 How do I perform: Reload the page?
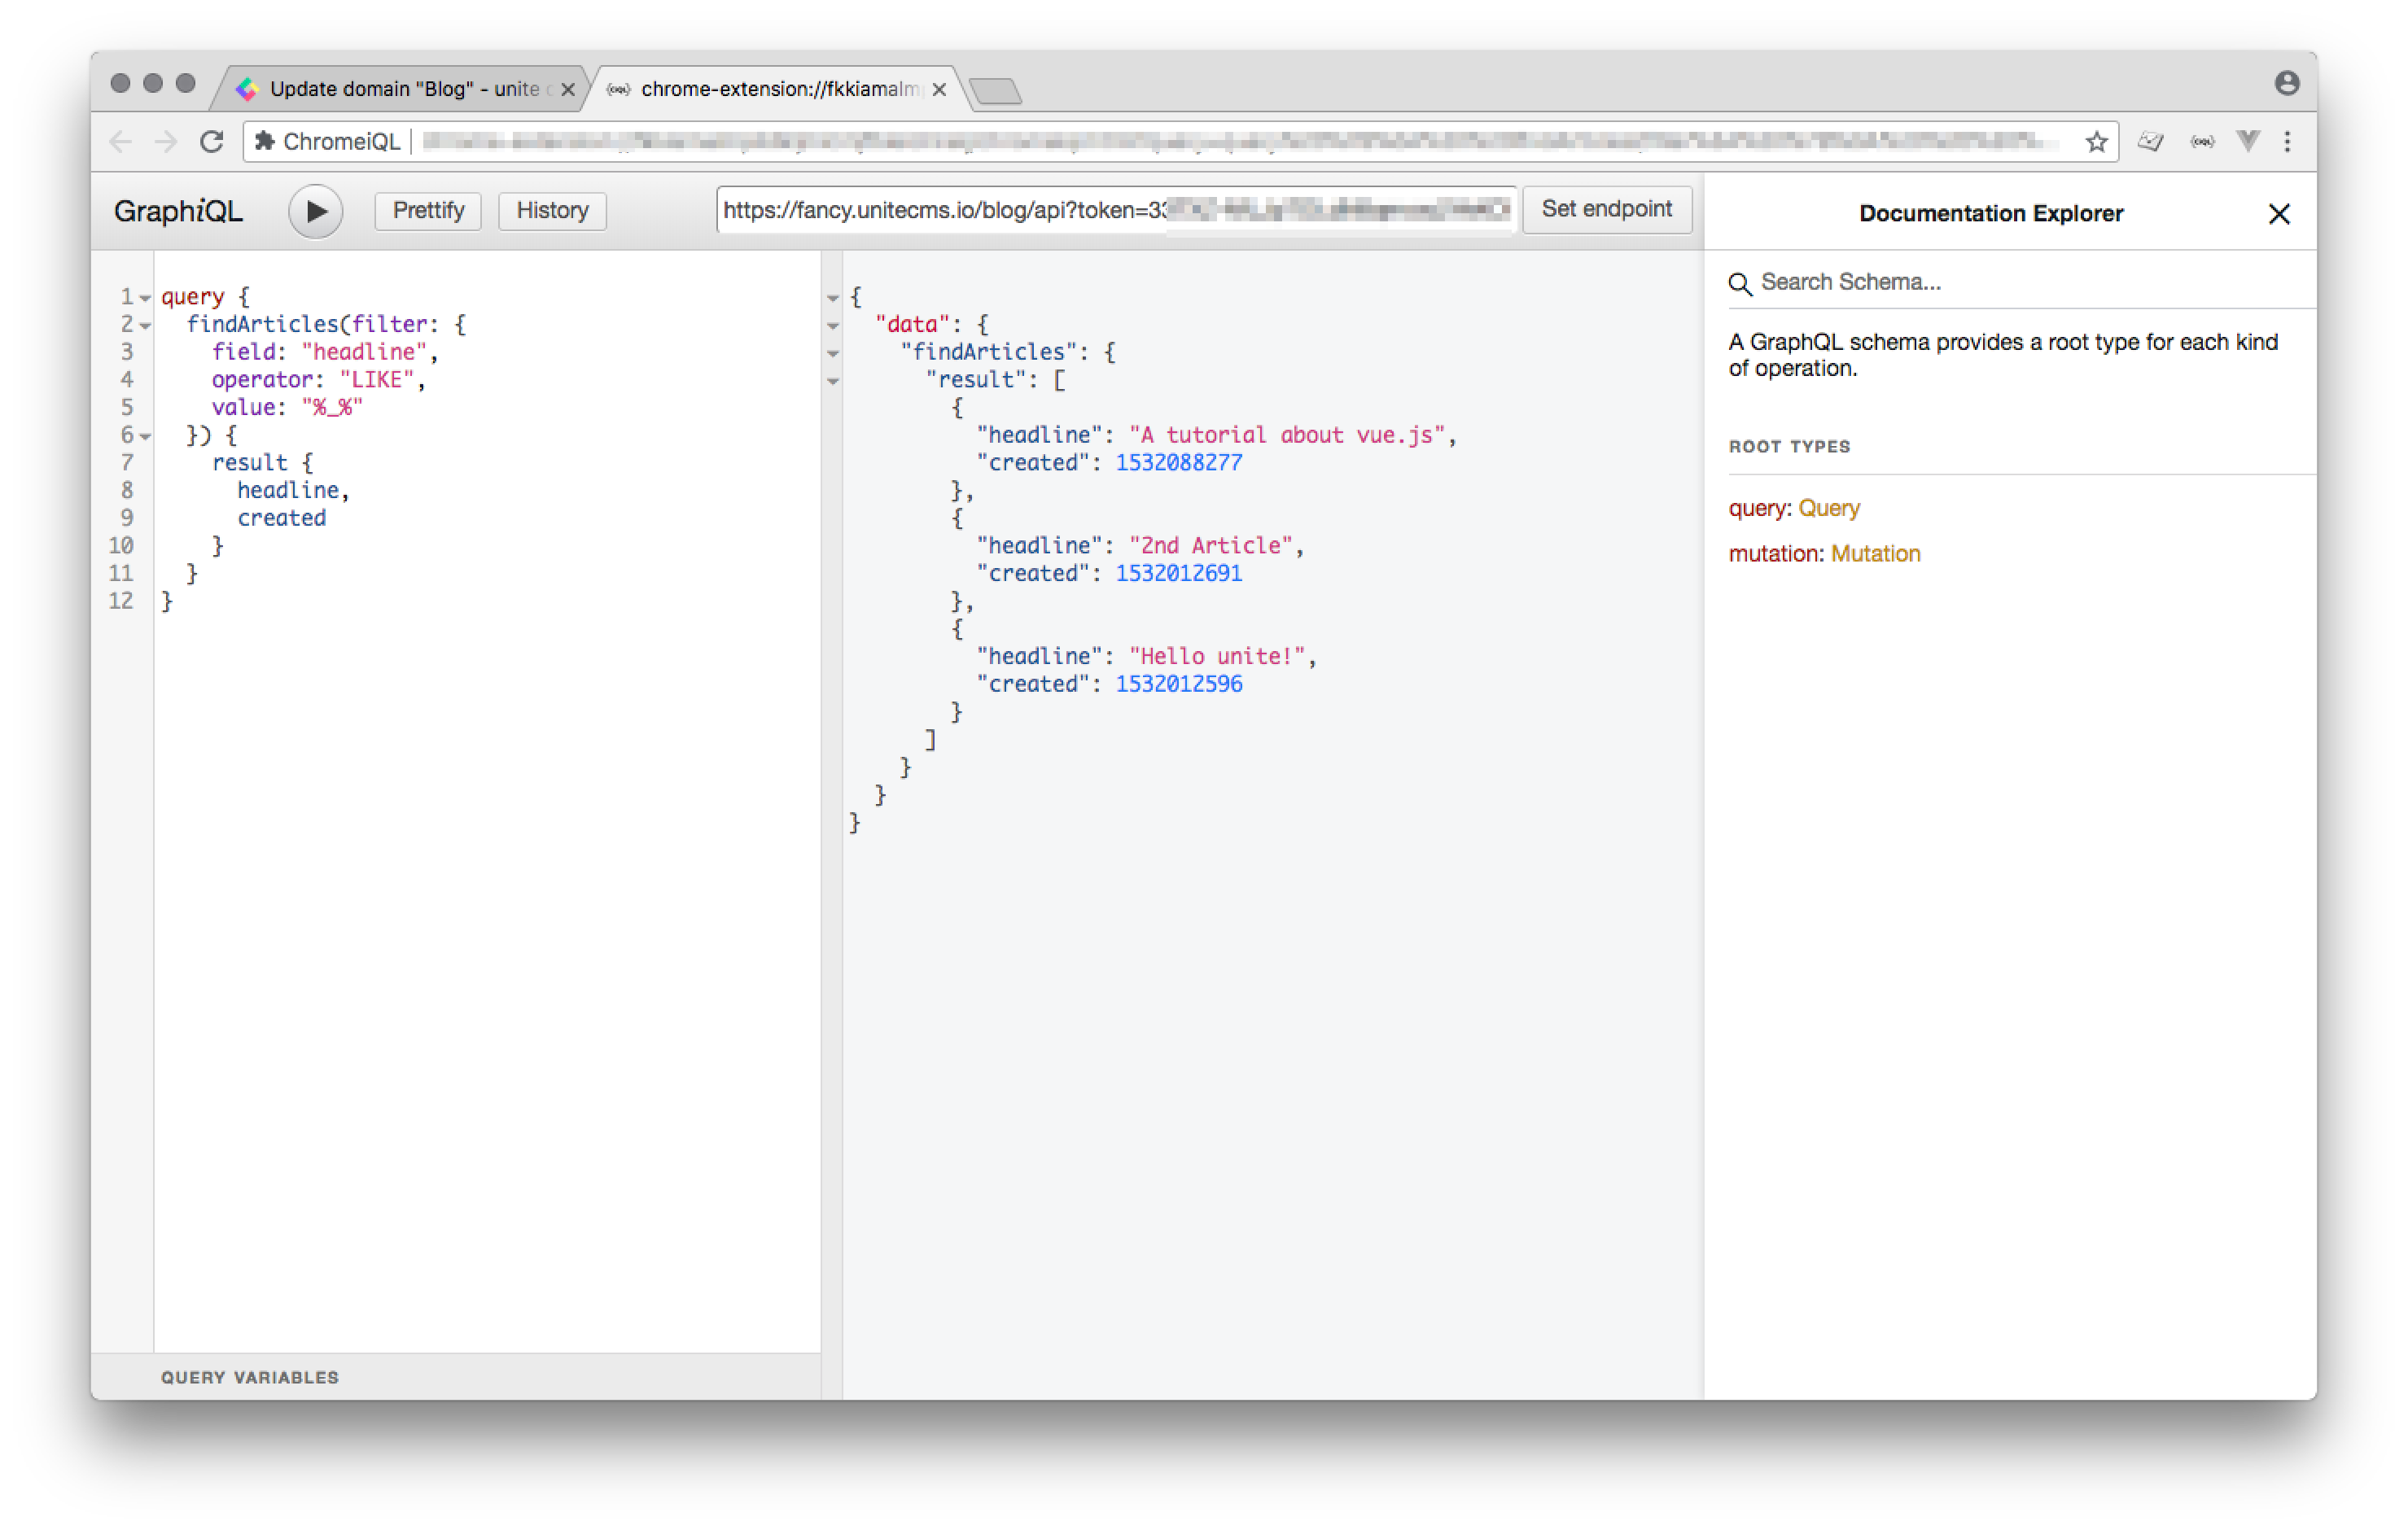click(x=212, y=141)
